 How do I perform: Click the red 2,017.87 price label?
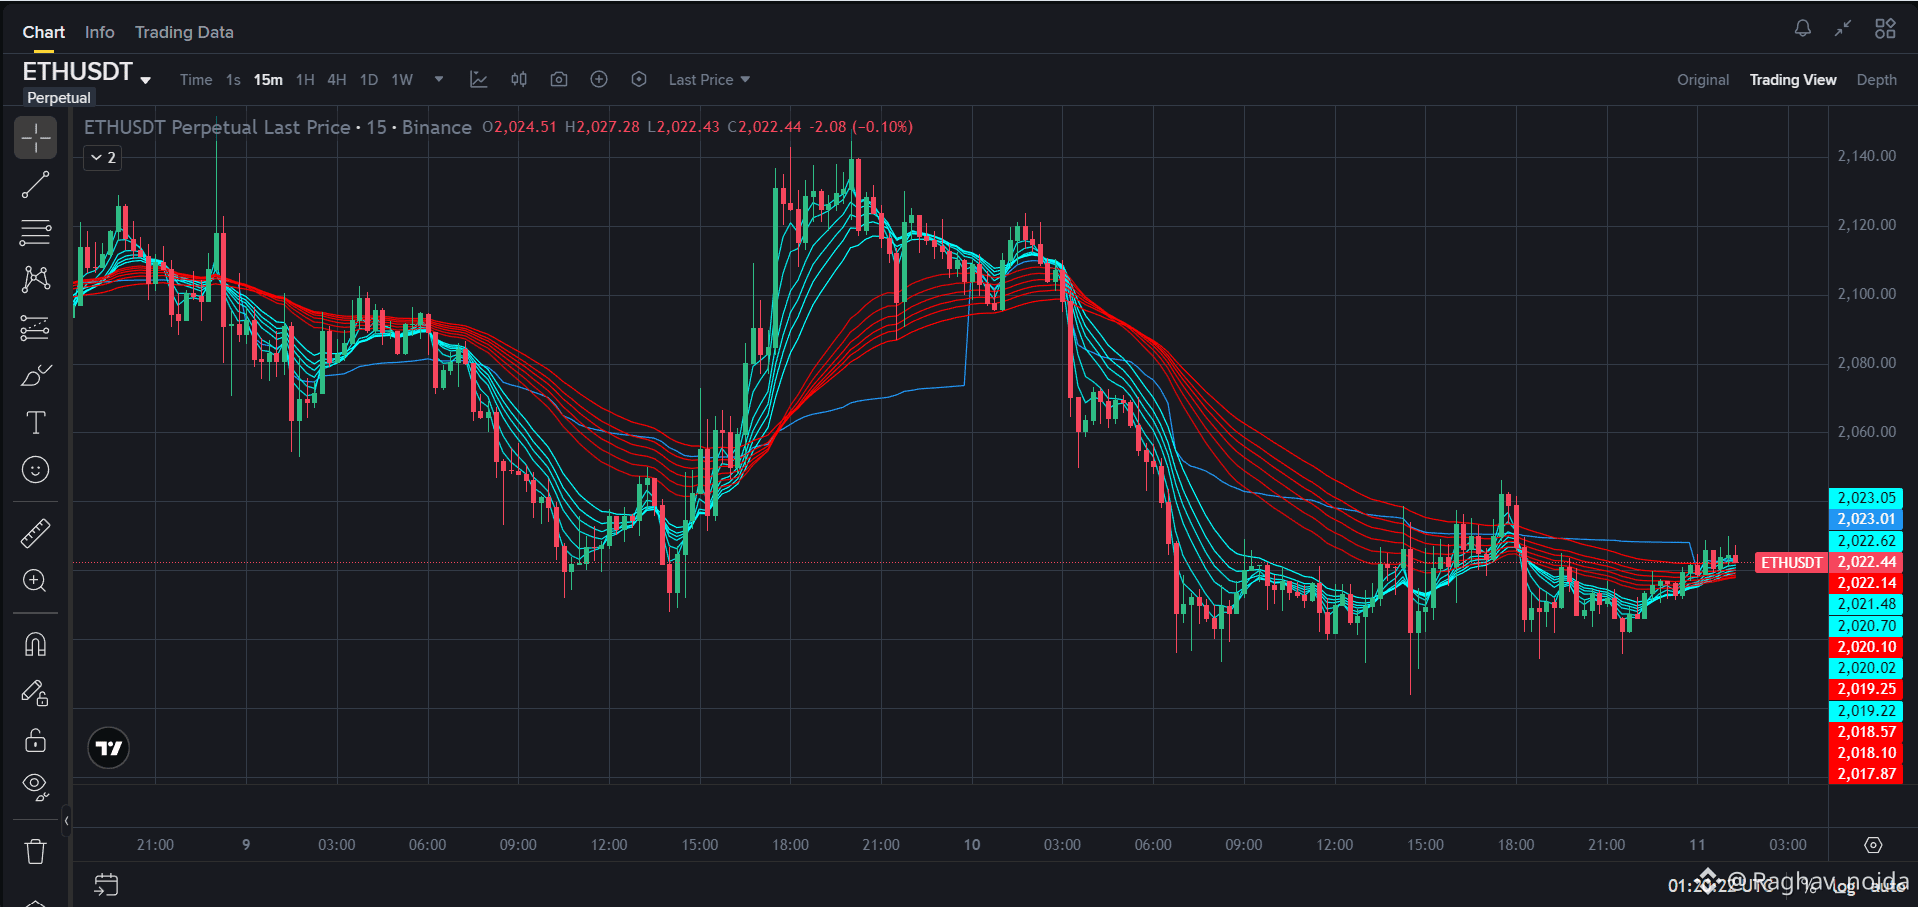(x=1866, y=774)
